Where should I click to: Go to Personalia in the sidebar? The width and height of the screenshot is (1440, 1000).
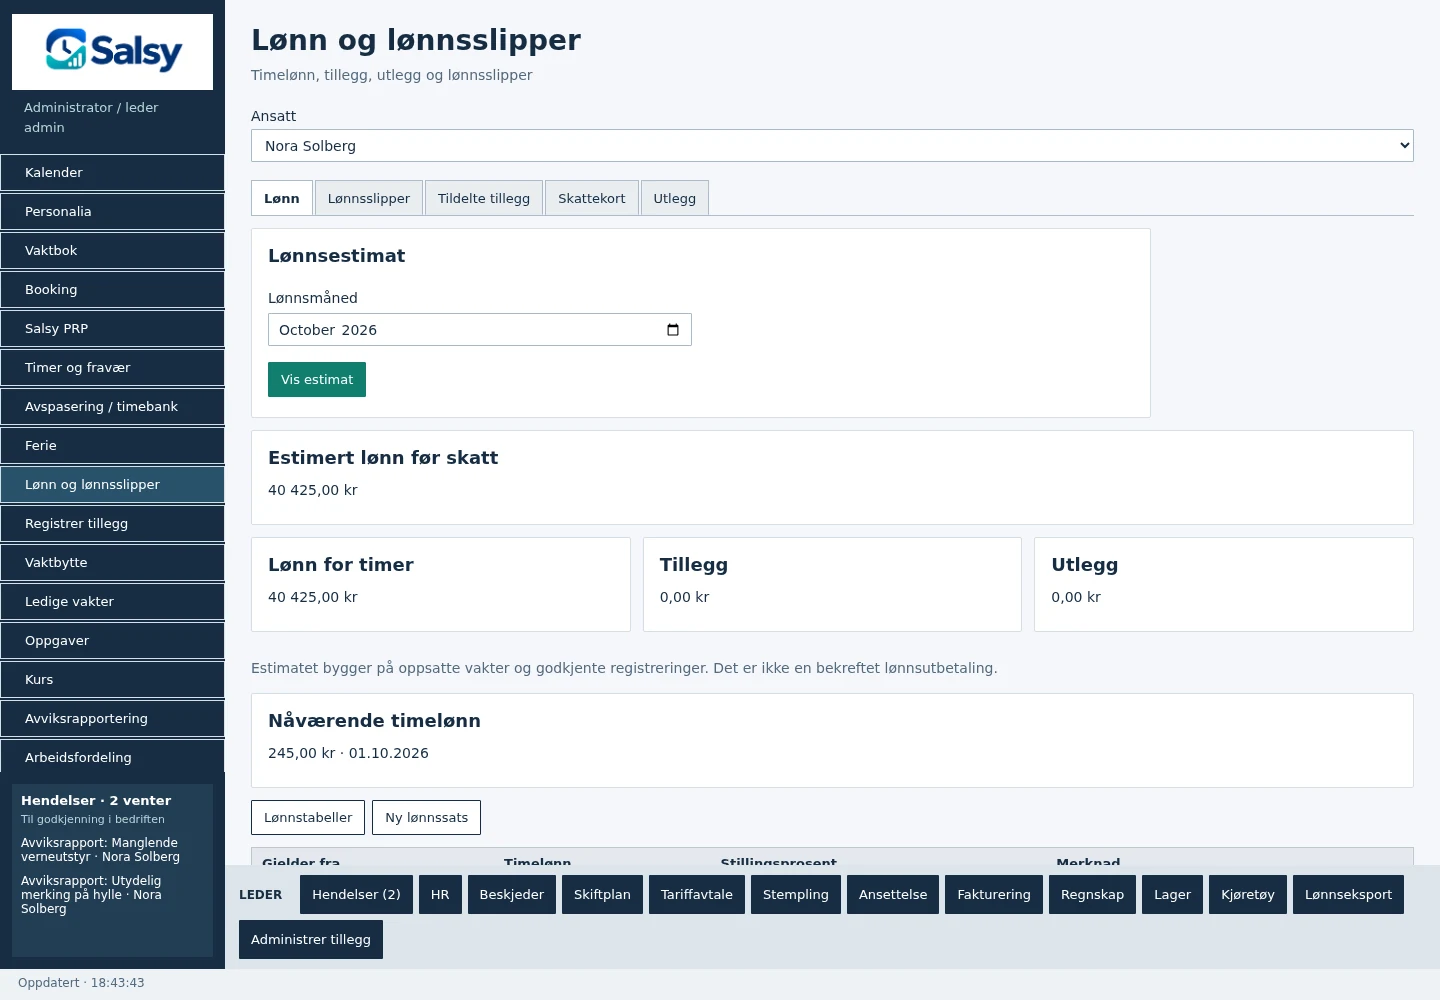(x=112, y=212)
